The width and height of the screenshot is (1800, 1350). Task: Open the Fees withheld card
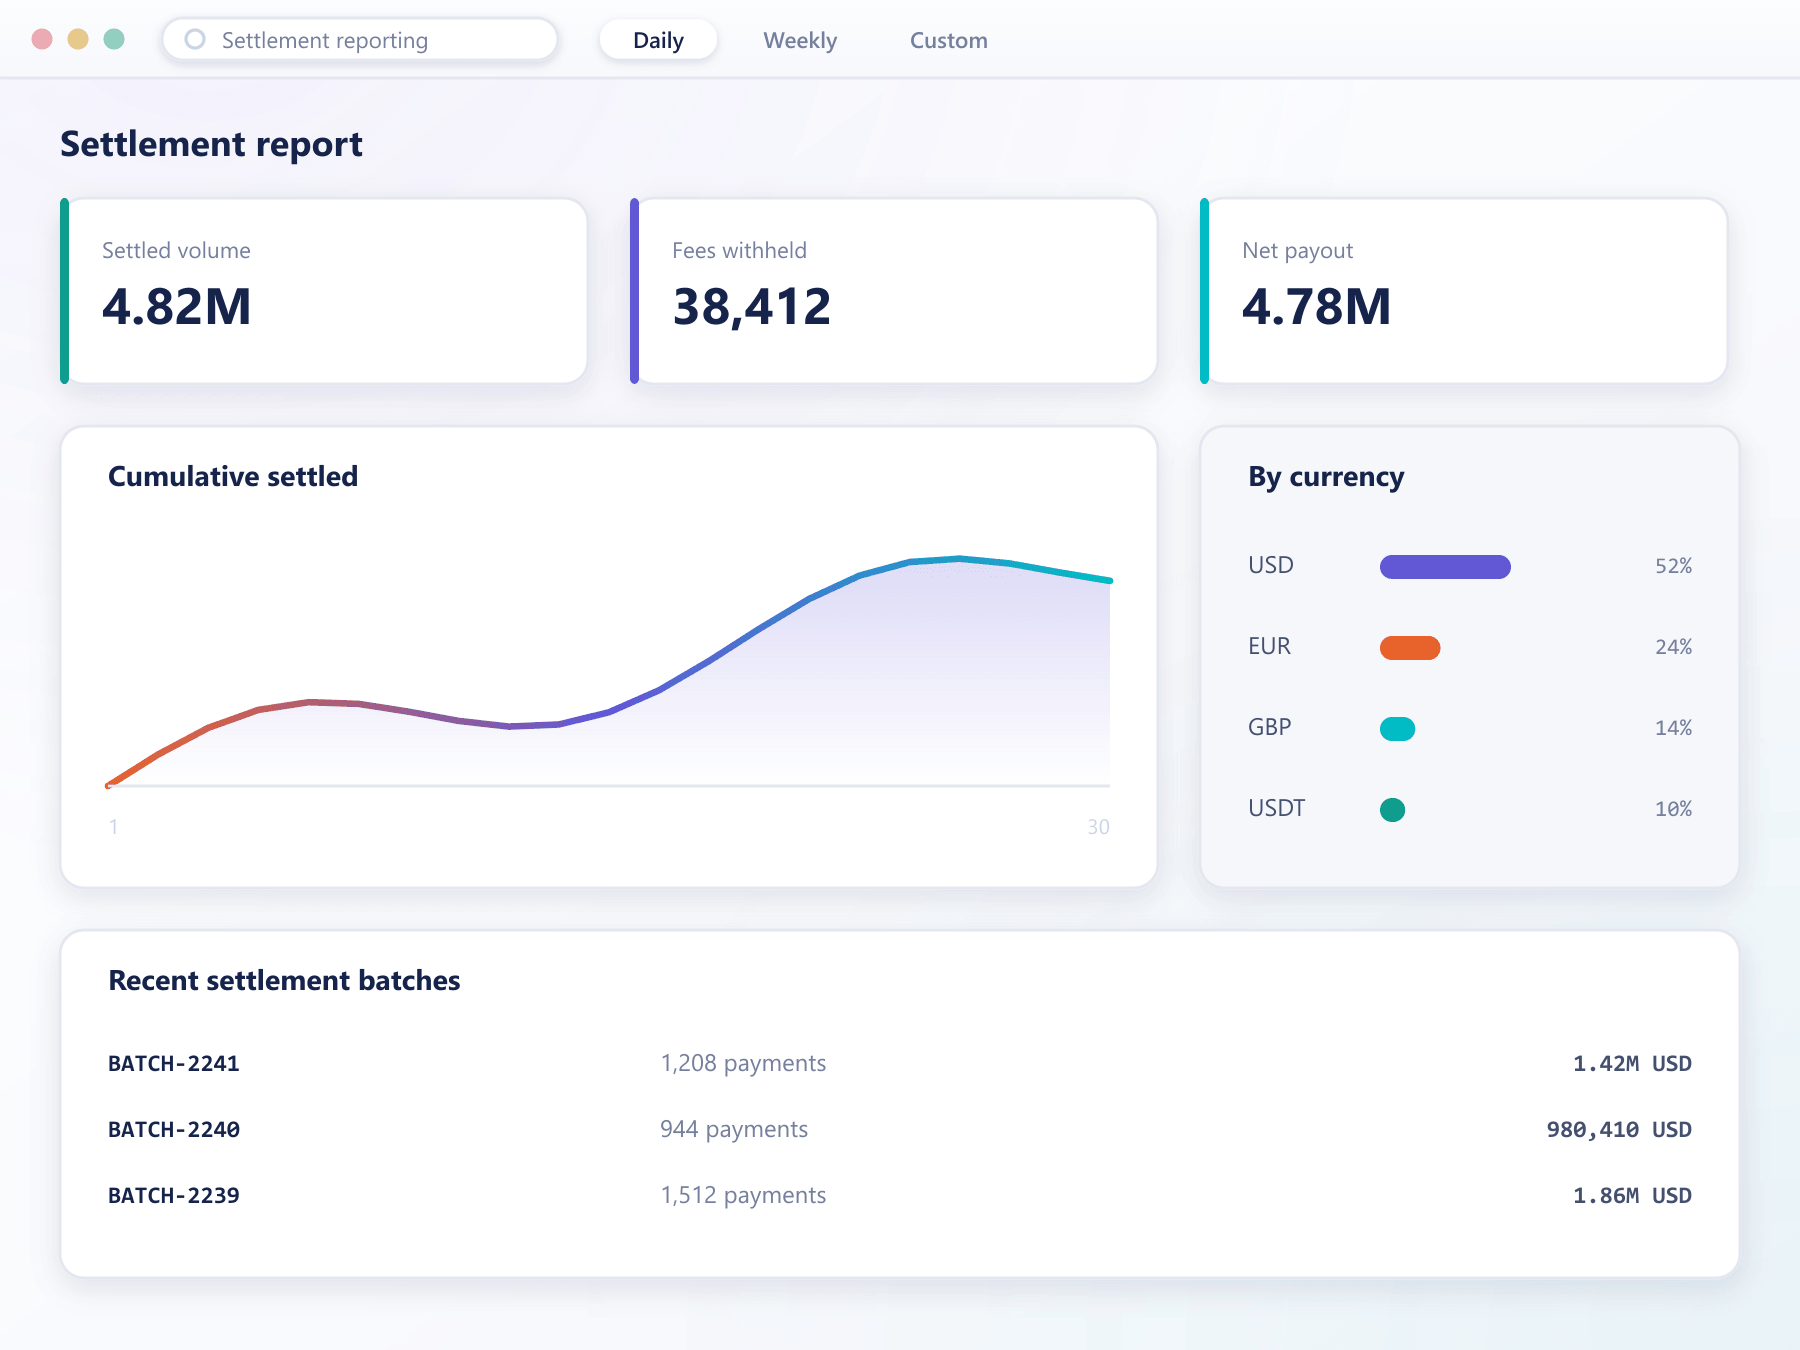[894, 291]
